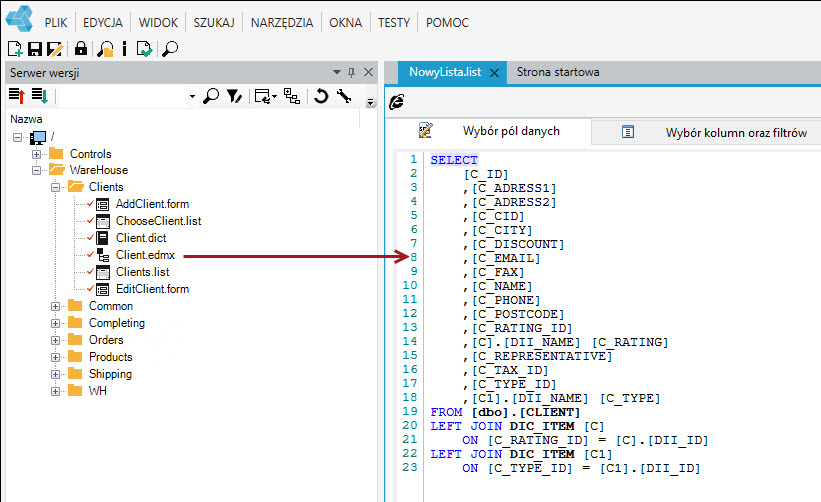Click the magnifier in Serwer wersji toolbar
Image resolution: width=821 pixels, height=502 pixels.
coord(211,96)
